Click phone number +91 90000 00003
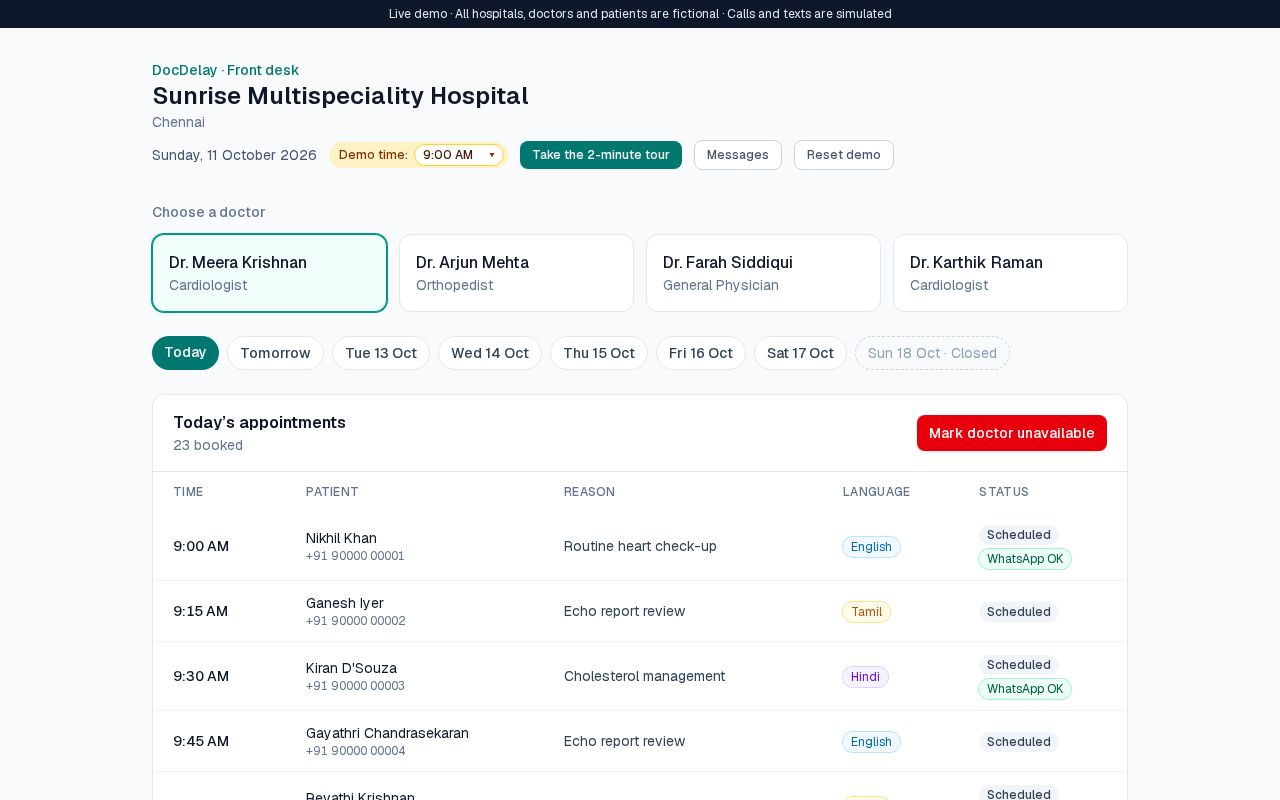Screen dimensions: 1280x800 click(355, 686)
